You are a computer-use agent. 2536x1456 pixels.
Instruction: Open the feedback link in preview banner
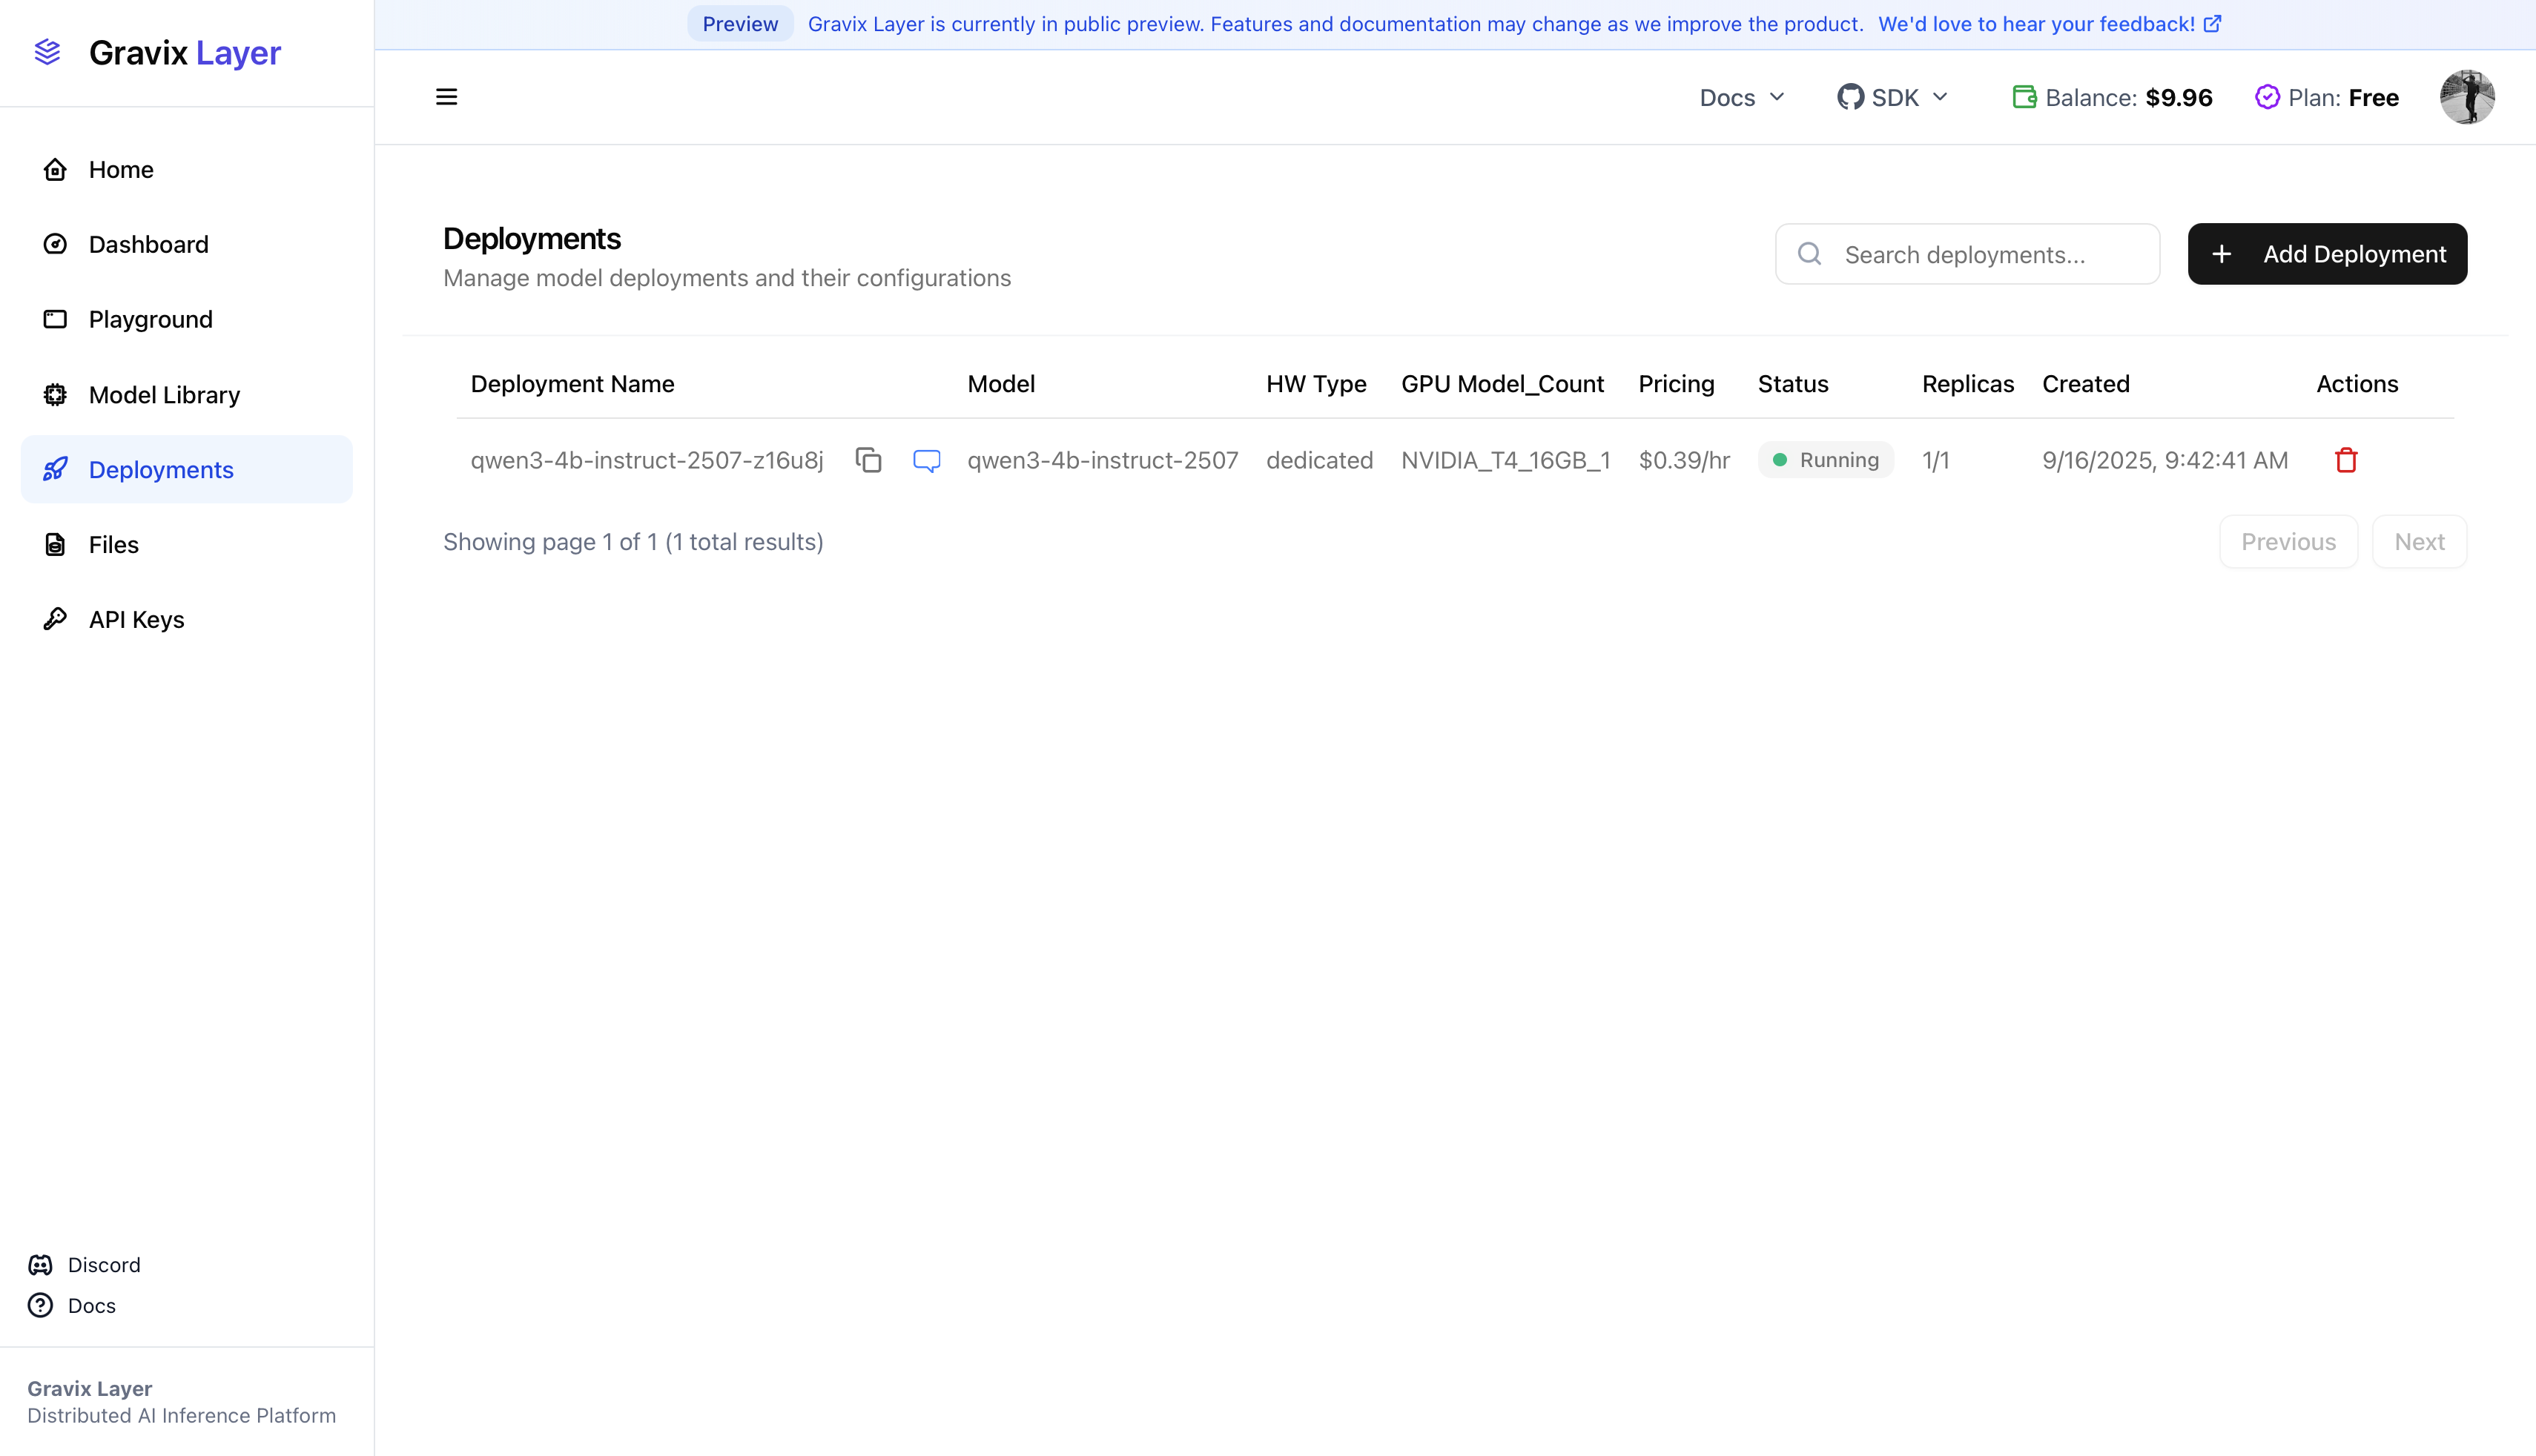pos(2048,24)
